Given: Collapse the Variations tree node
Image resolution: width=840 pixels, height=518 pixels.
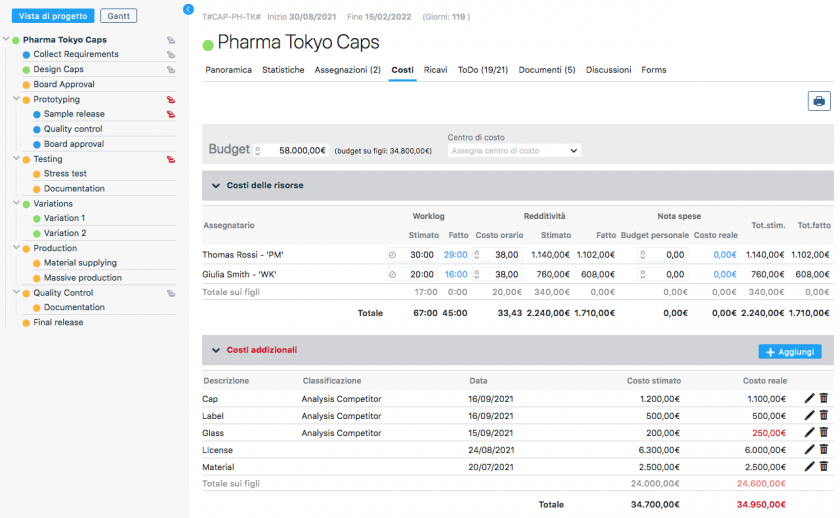Looking at the screenshot, I should tap(6, 204).
